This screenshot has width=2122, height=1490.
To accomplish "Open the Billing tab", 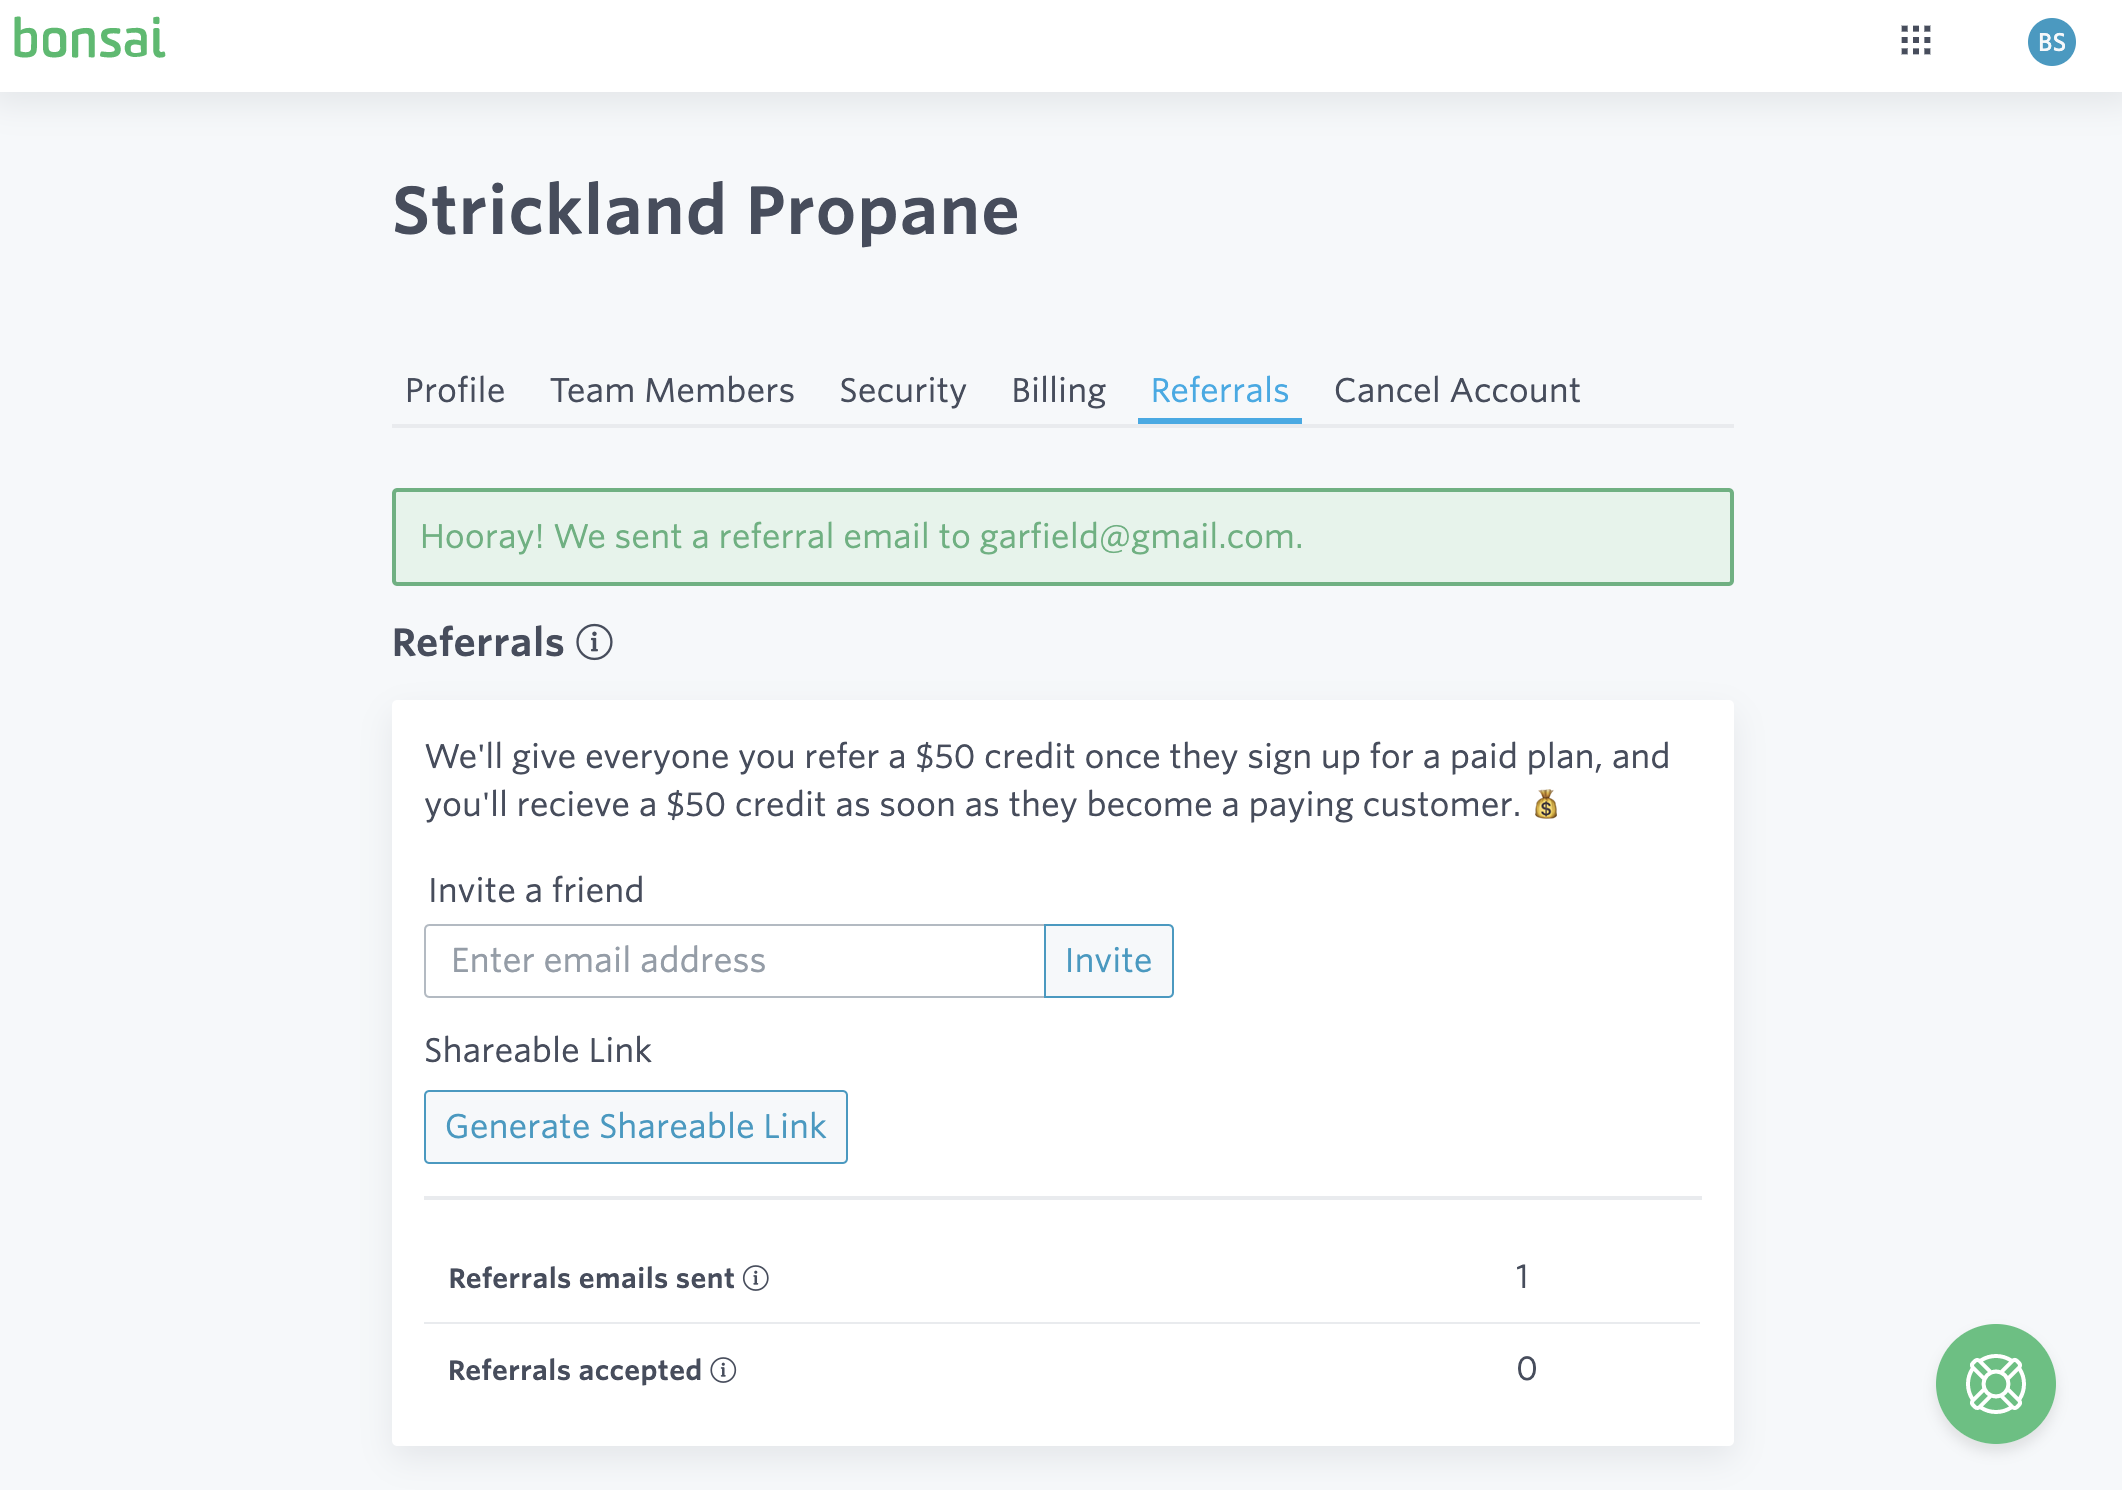I will click(x=1058, y=391).
